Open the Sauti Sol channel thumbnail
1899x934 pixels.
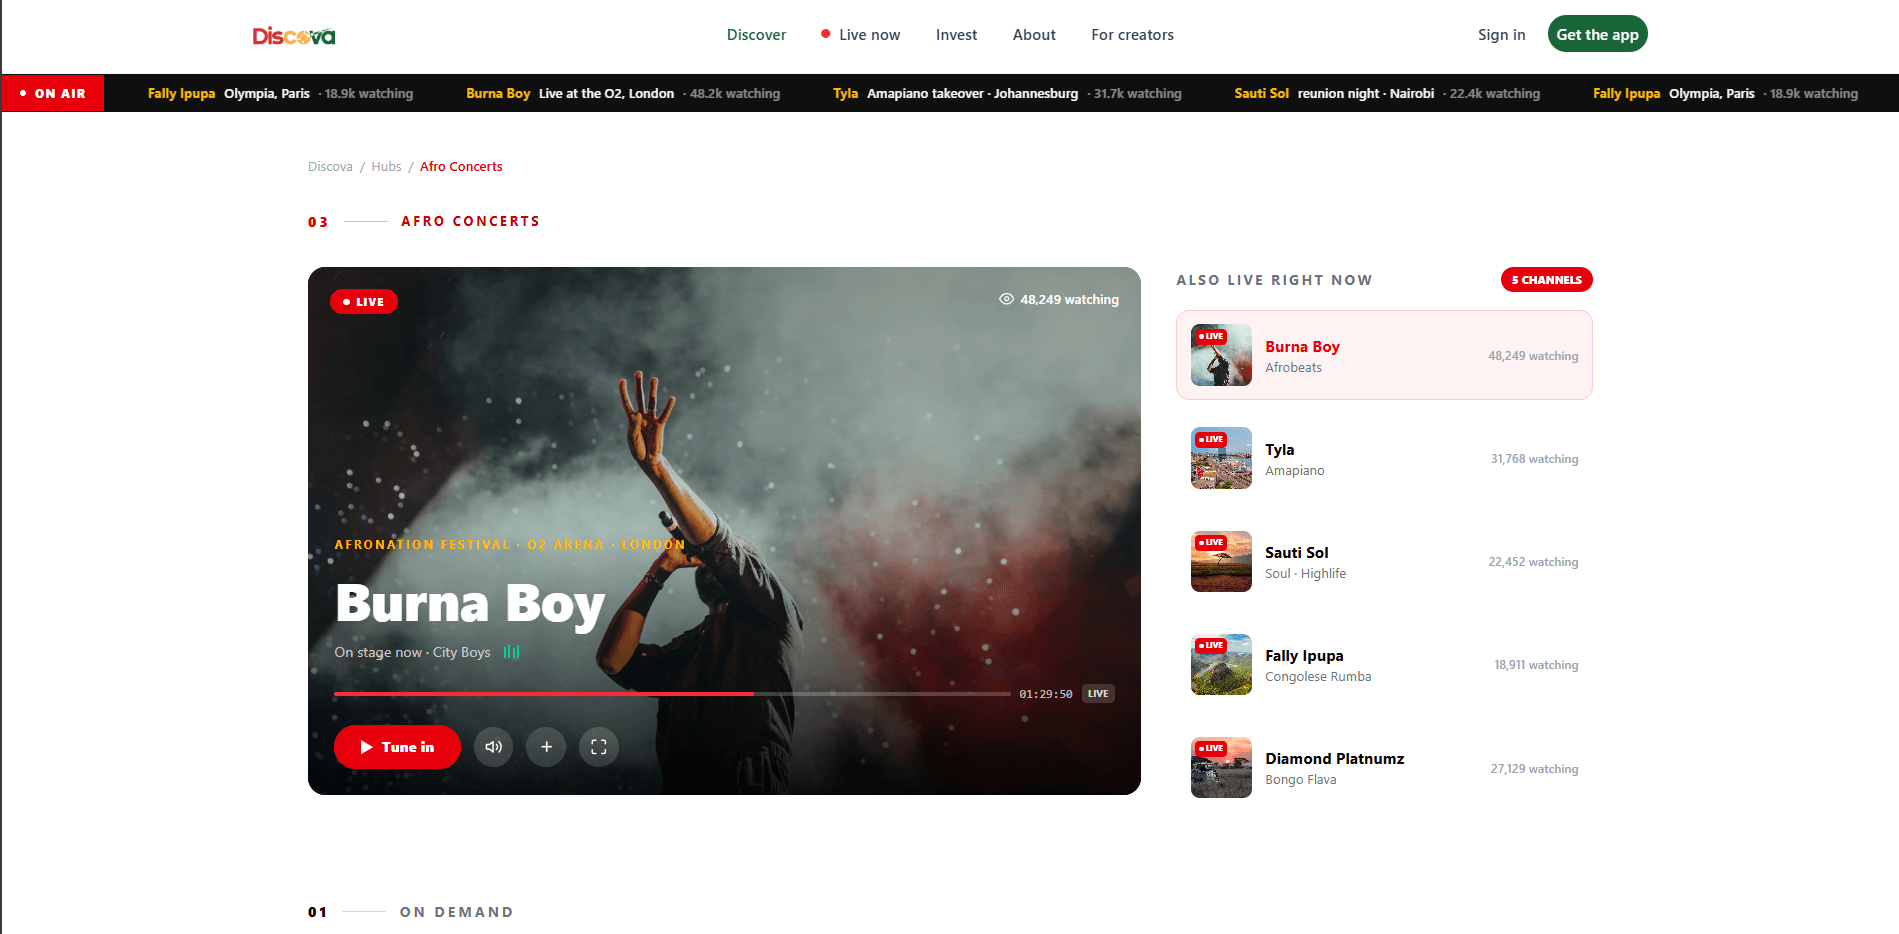coord(1221,561)
